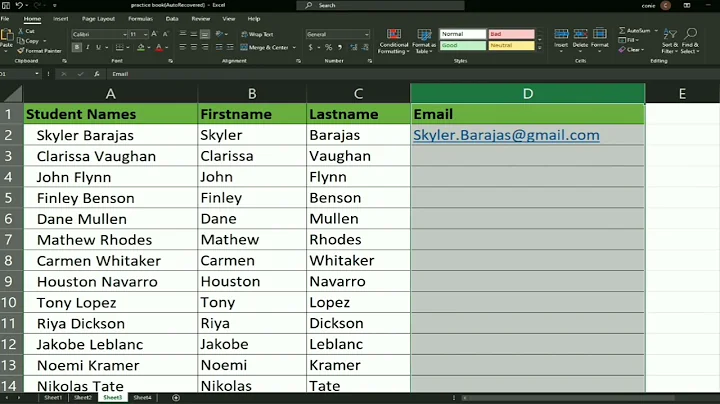This screenshot has width=720, height=404.
Task: Open the Merge & Center dropdown arrow
Action: pyautogui.click(x=294, y=47)
